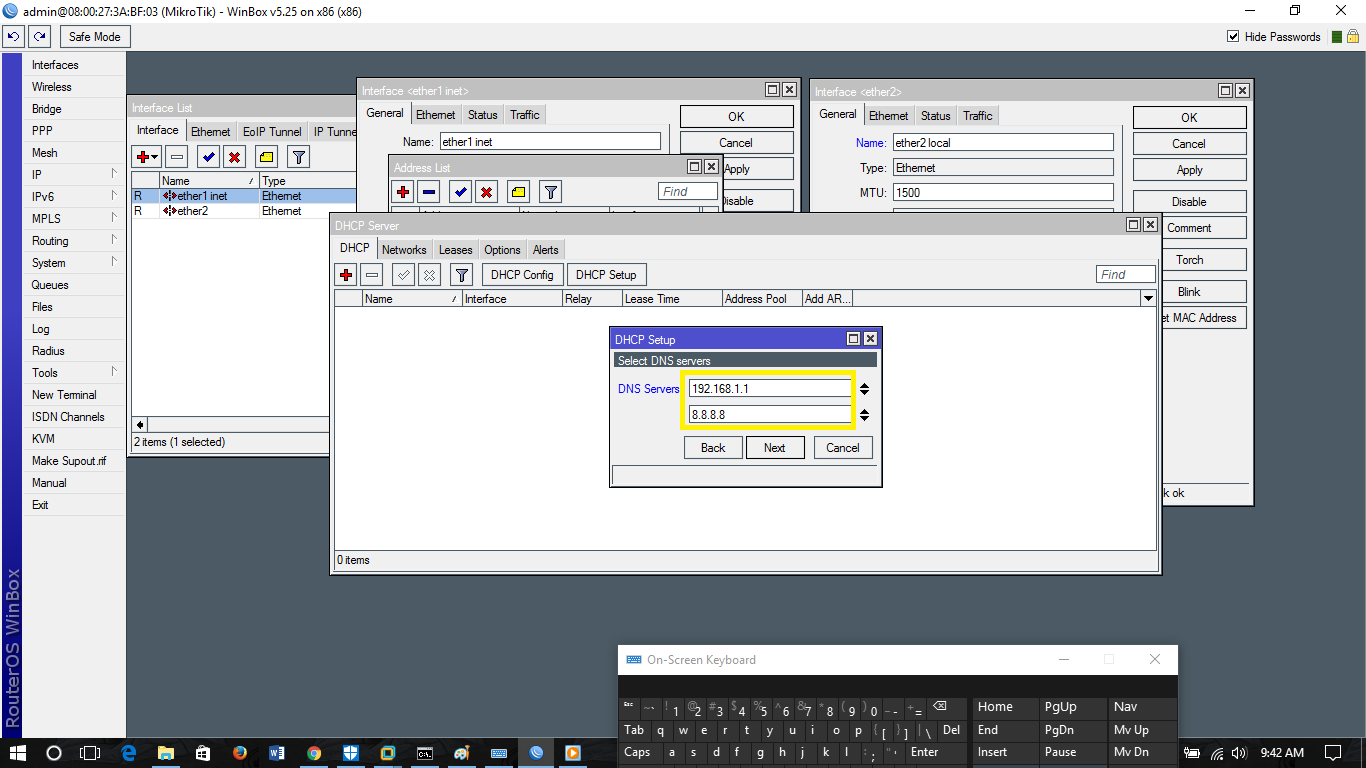Click the Torch button in ether2 window
This screenshot has height=768, width=1366.
1190,260
